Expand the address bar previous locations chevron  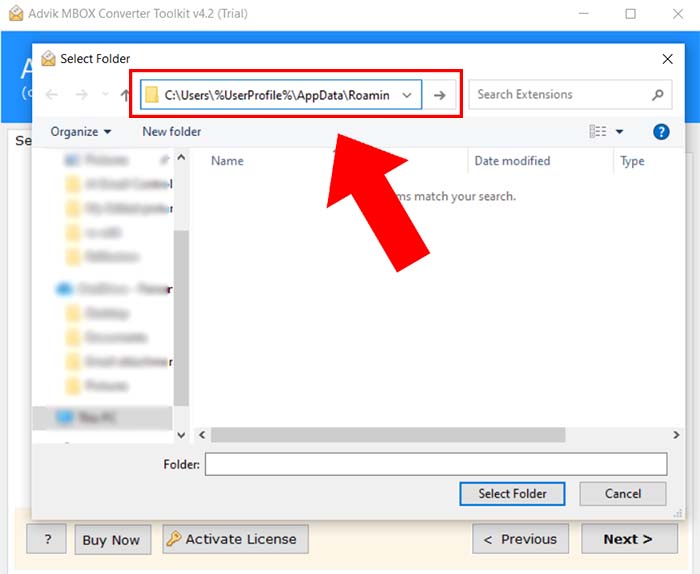[x=407, y=95]
